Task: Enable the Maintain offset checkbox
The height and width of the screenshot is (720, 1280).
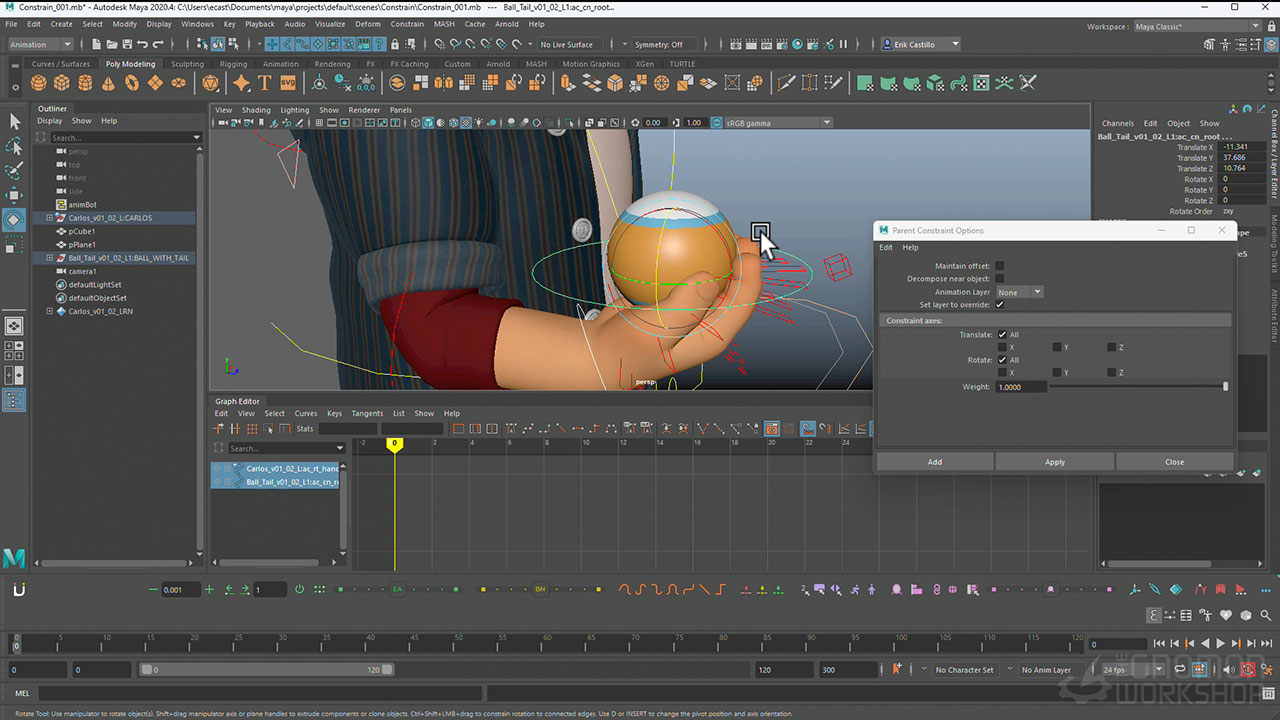Action: [1000, 266]
